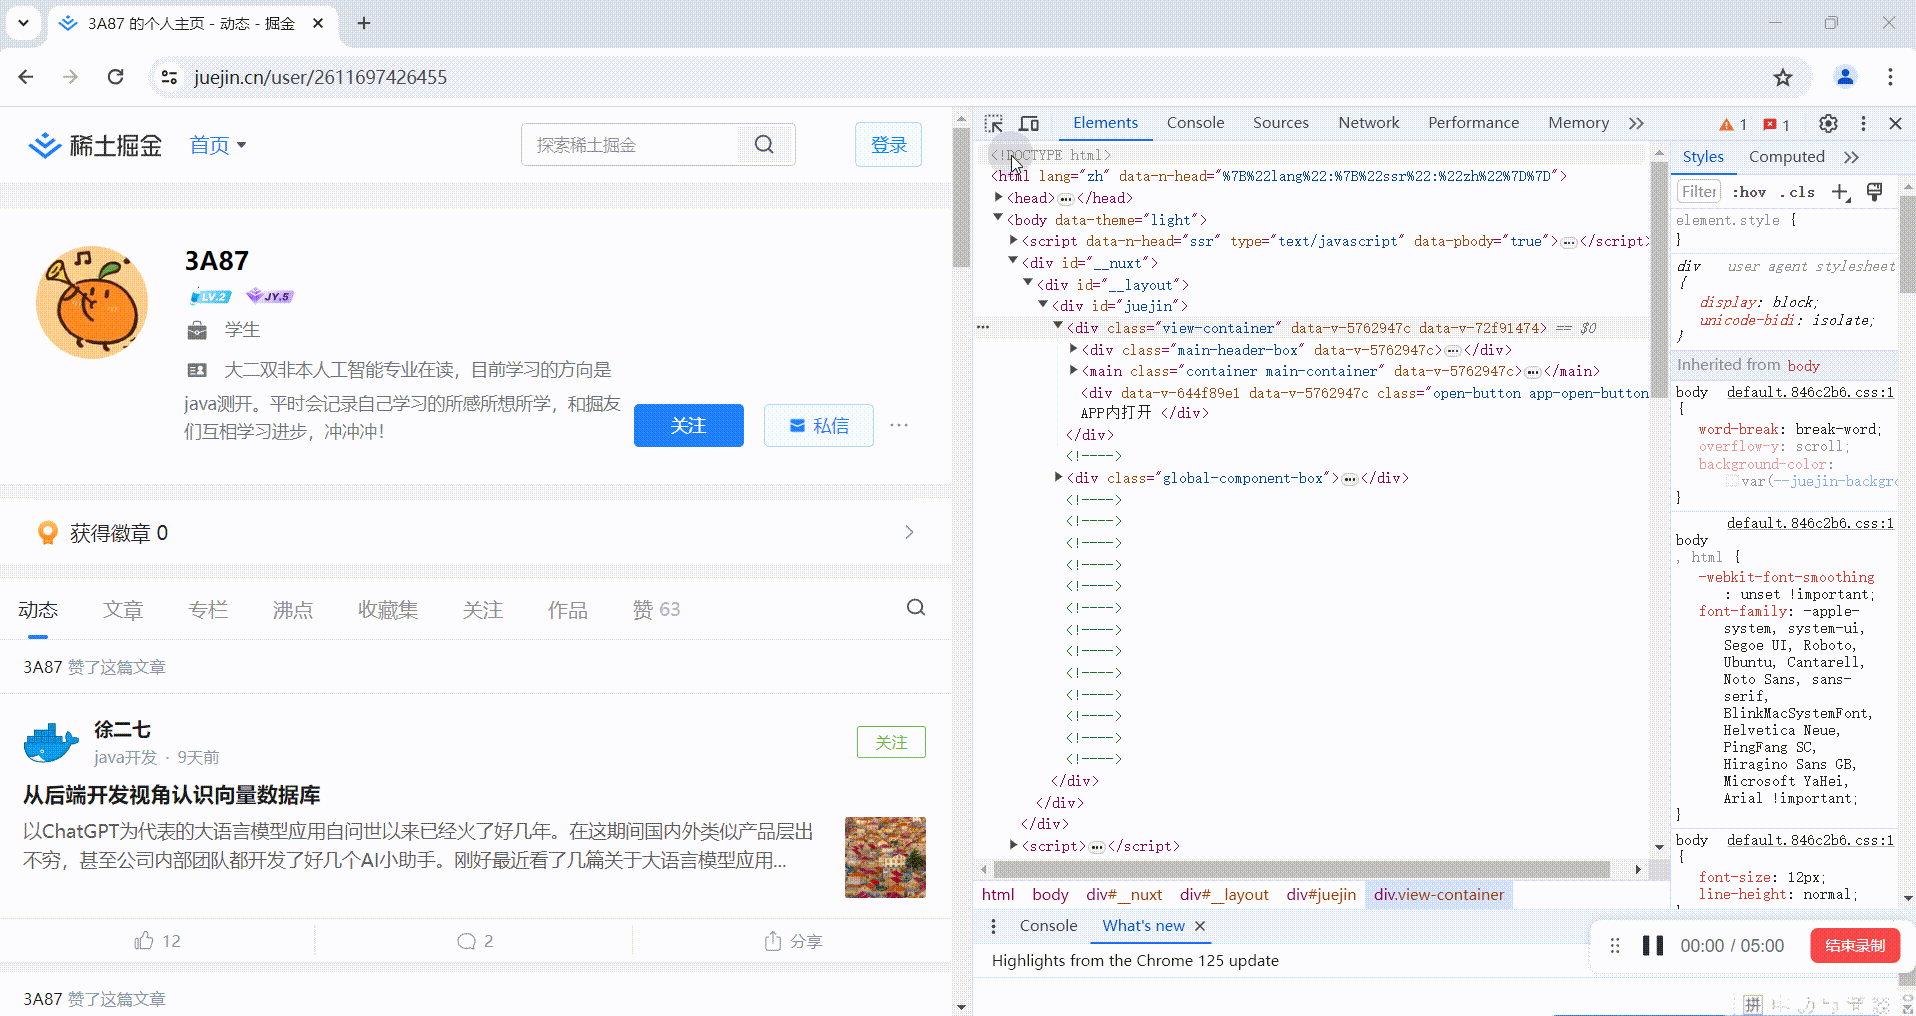
Task: Show more Styles pane tabs
Action: (x=1851, y=157)
